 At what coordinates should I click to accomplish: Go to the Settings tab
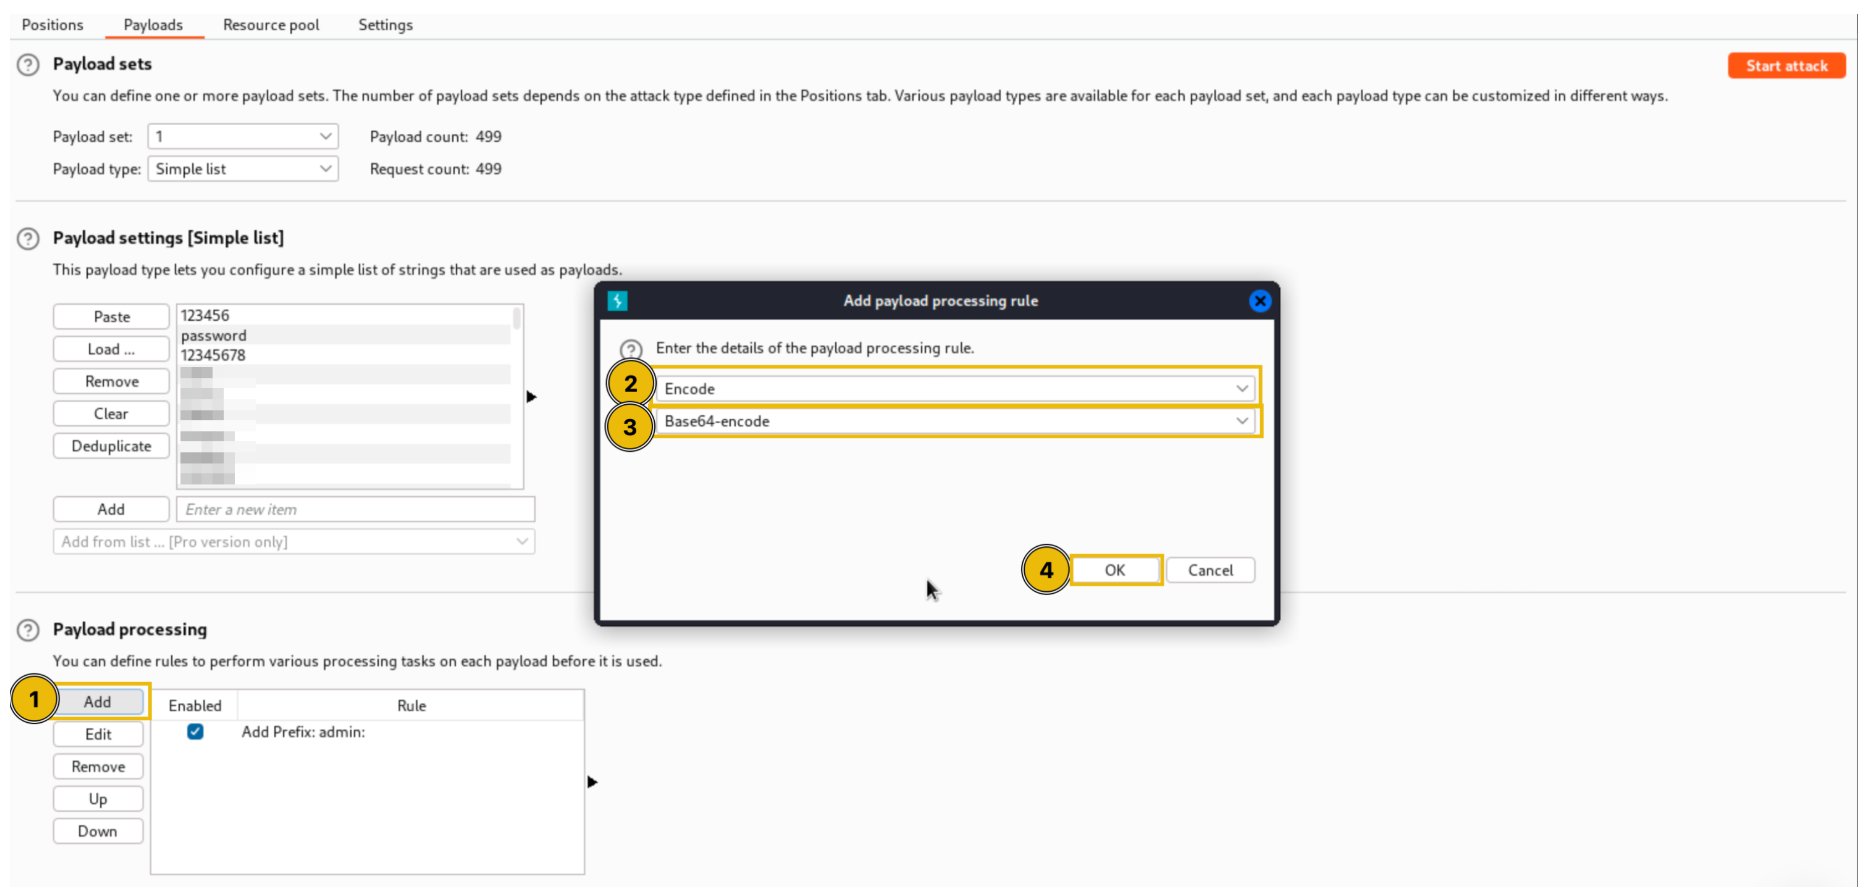pyautogui.click(x=385, y=25)
